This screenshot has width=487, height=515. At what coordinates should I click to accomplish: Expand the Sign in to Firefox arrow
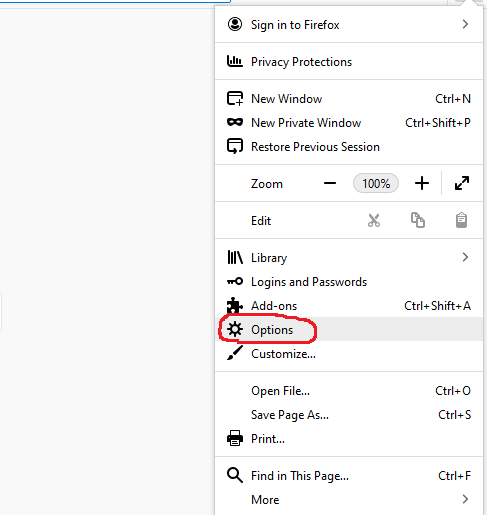tap(465, 24)
